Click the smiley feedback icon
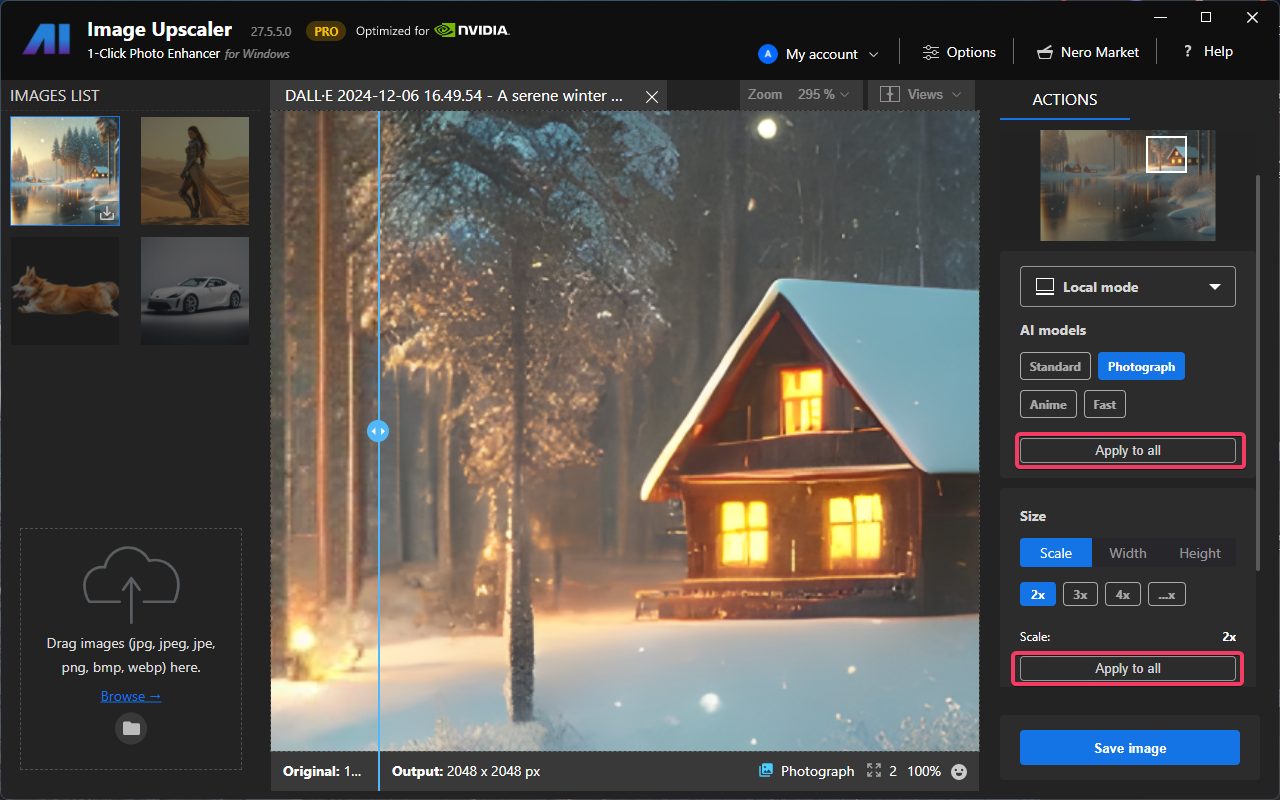The width and height of the screenshot is (1280, 800). pyautogui.click(x=959, y=771)
